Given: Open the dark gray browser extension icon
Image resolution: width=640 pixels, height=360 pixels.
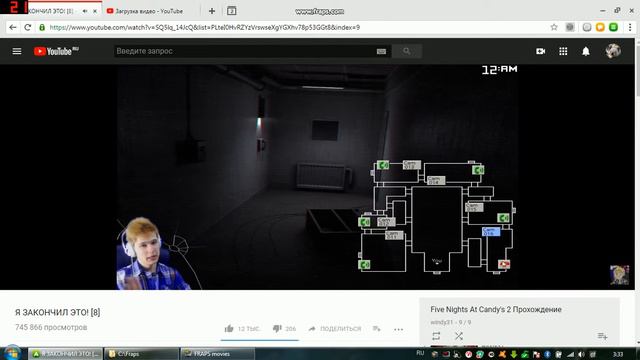Looking at the screenshot, I should [570, 27].
